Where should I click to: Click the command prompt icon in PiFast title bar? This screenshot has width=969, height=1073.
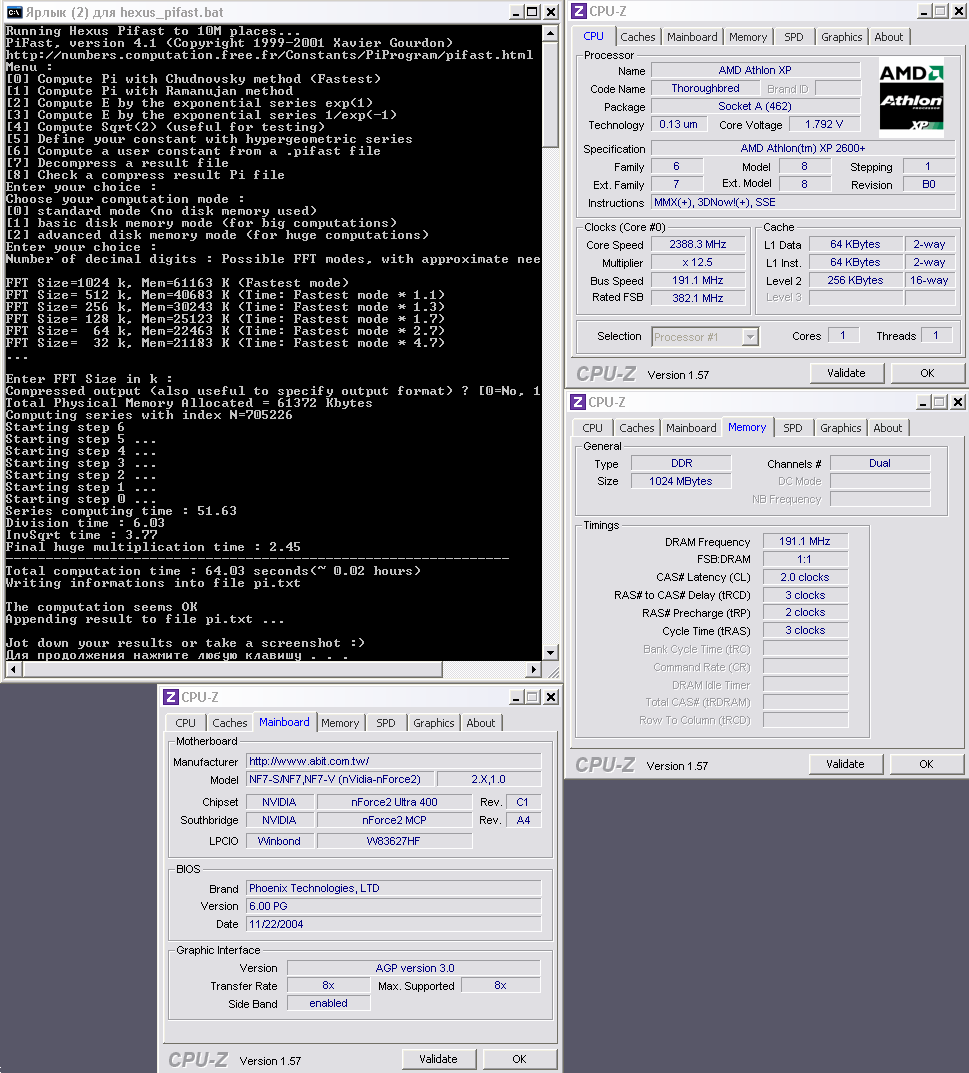pyautogui.click(x=14, y=12)
